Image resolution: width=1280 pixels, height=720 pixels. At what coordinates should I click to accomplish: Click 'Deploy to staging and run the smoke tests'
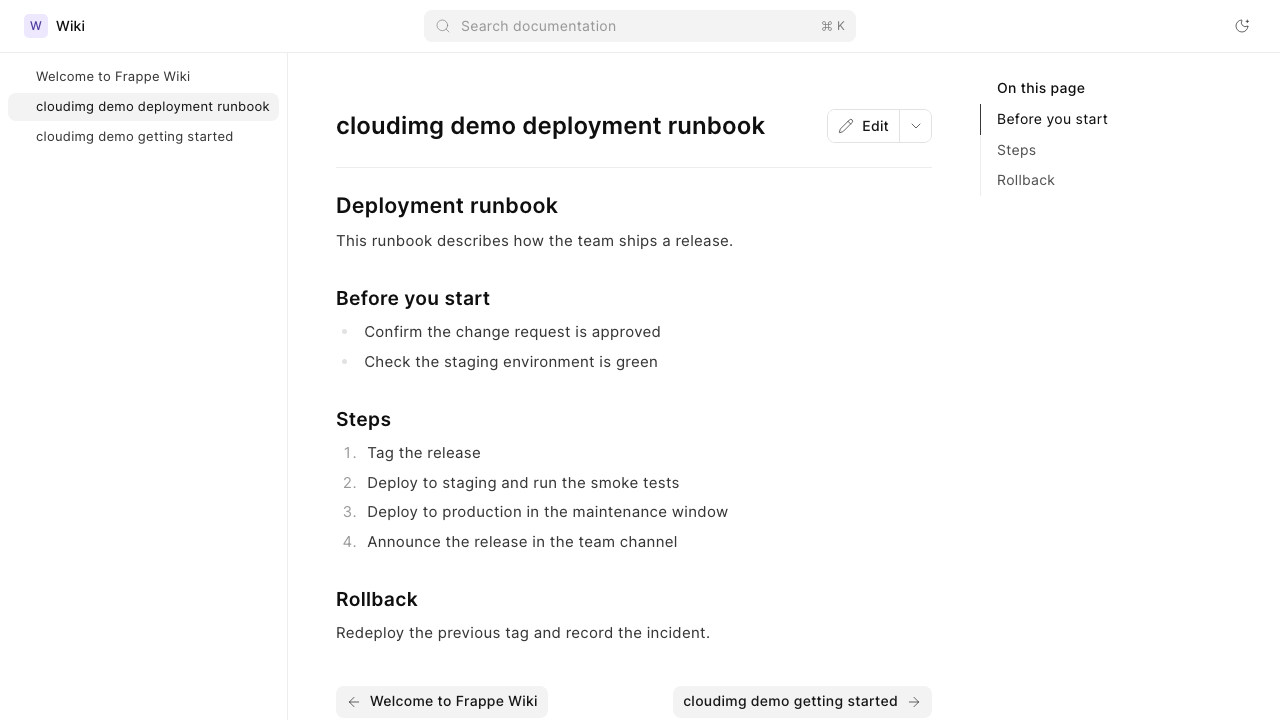coord(523,483)
